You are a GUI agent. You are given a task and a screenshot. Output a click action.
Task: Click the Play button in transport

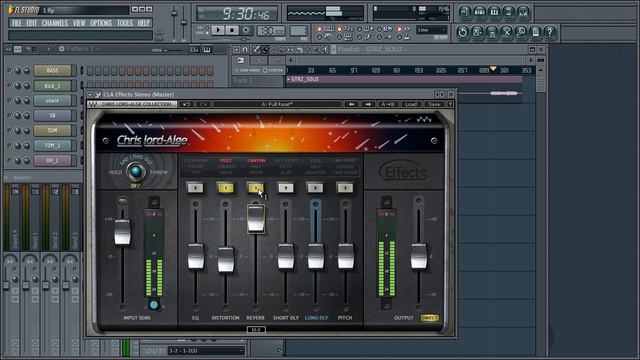pos(218,30)
